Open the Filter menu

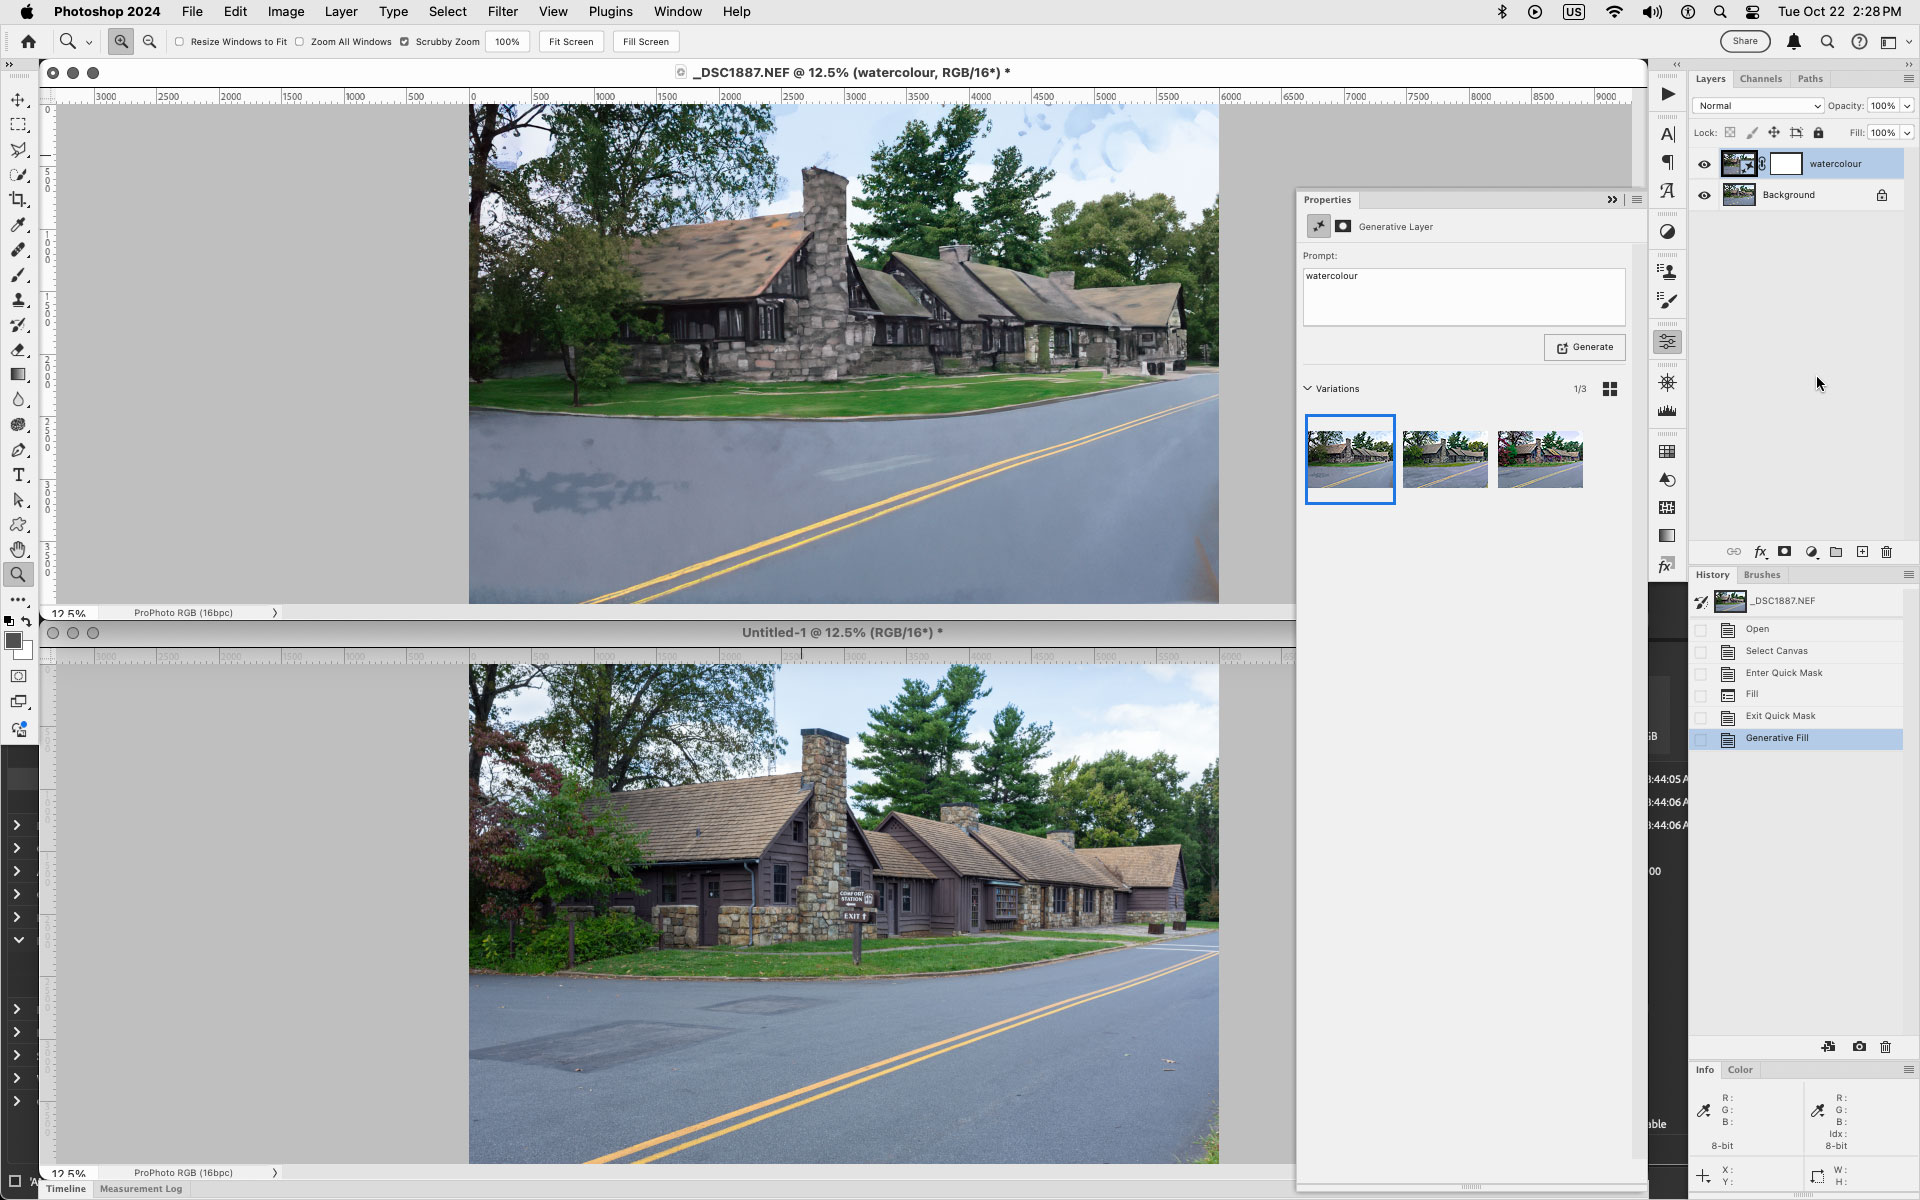click(502, 11)
